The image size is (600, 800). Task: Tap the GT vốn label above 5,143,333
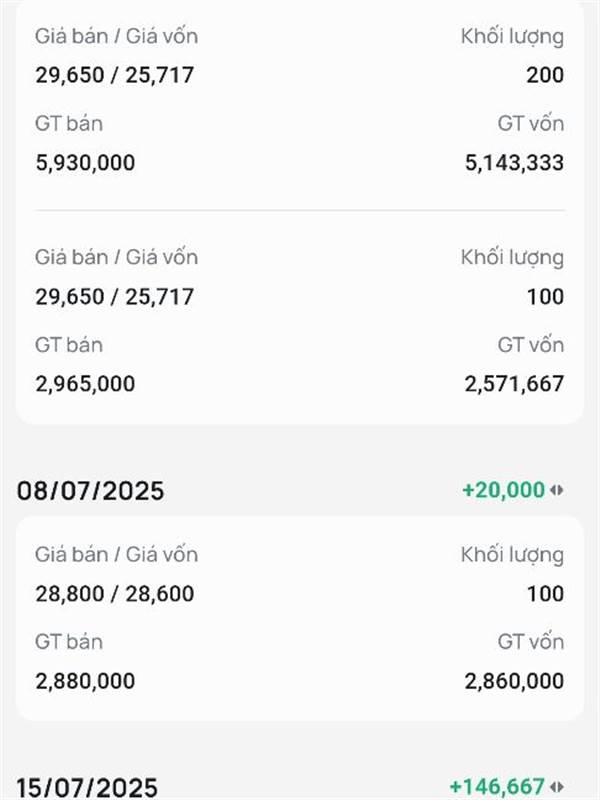[531, 124]
